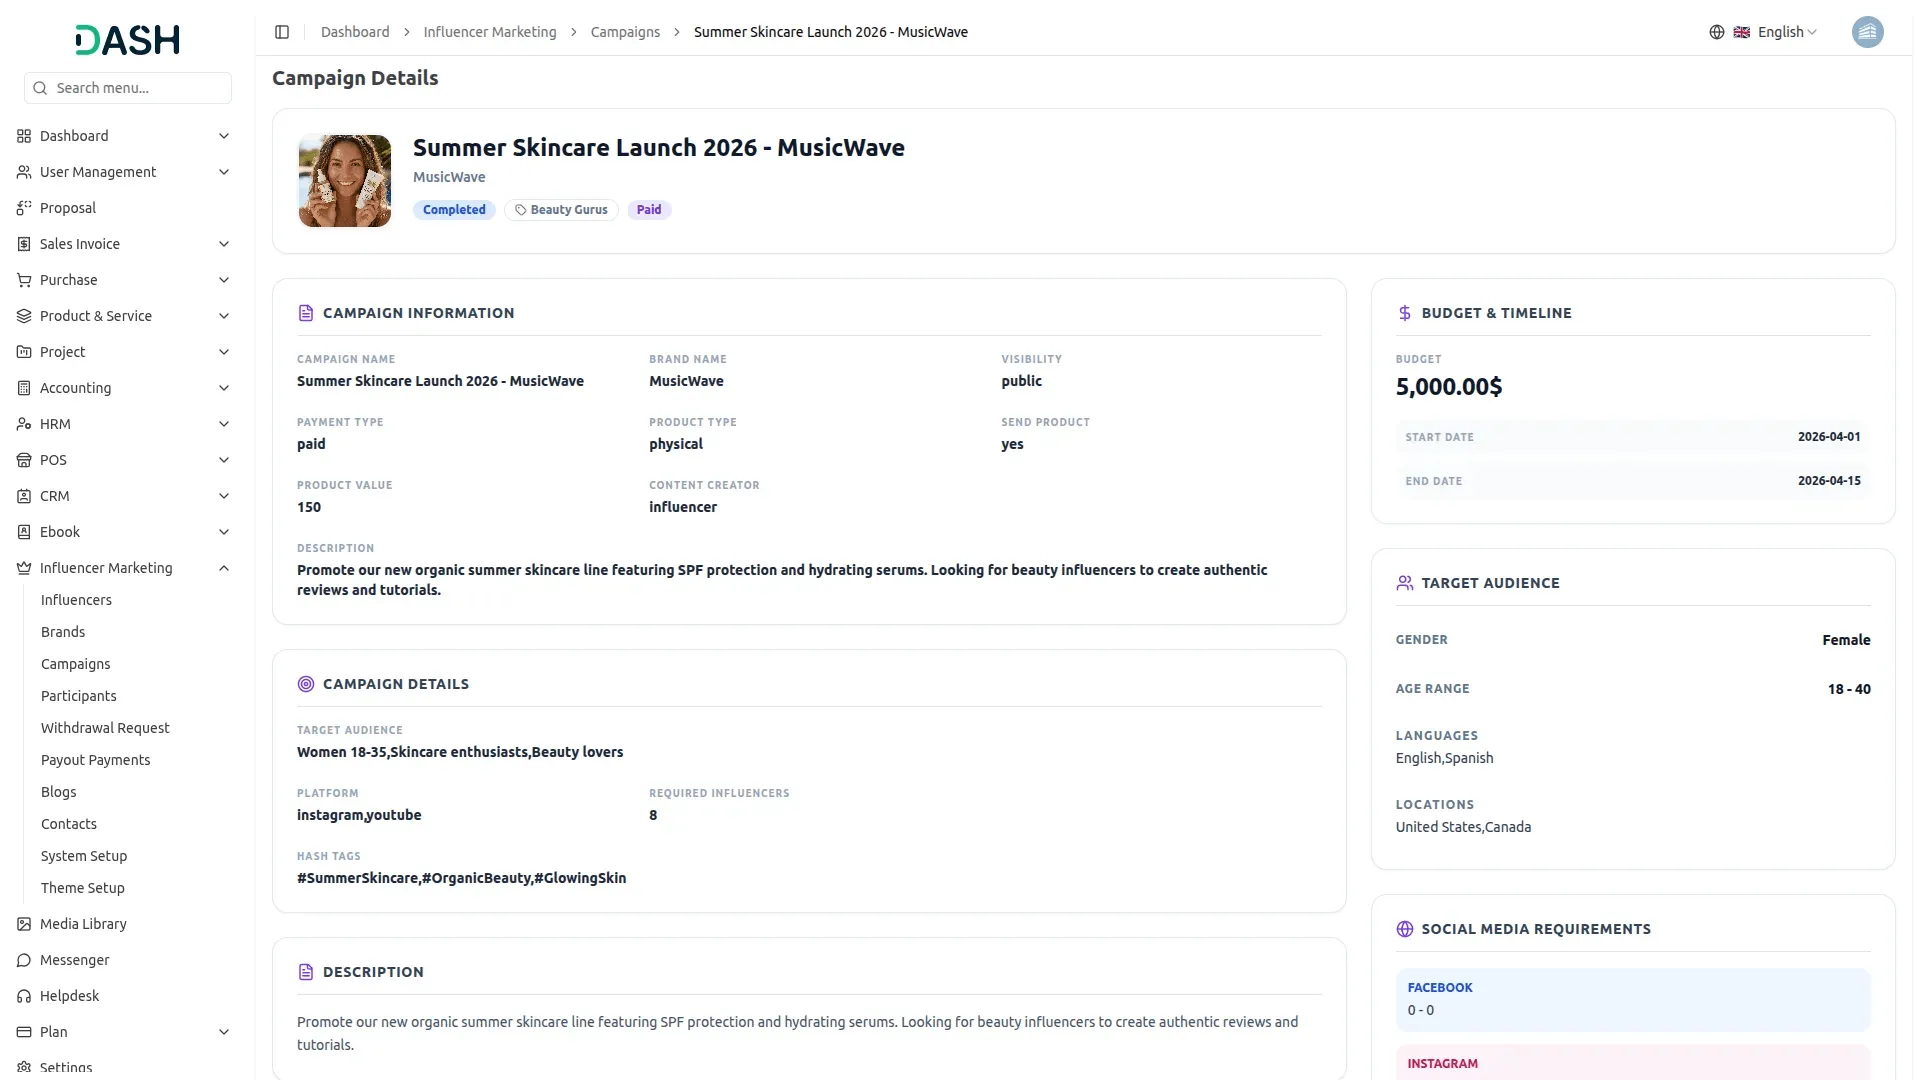Click the Media Library image icon
The height and width of the screenshot is (1080, 1920).
[24, 924]
